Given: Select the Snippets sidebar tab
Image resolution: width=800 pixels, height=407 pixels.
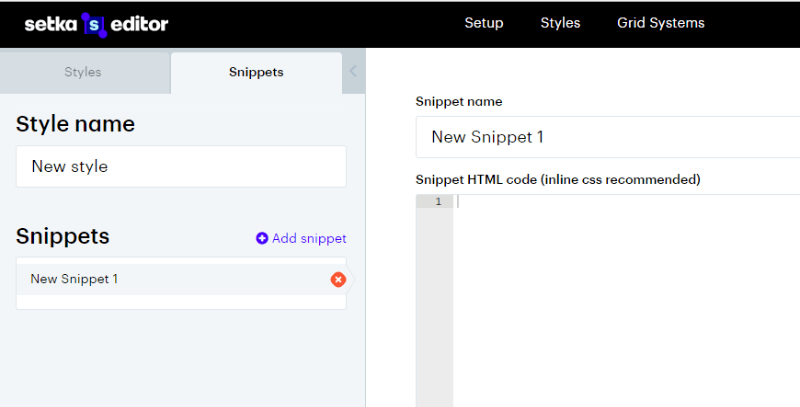Looking at the screenshot, I should 256,72.
